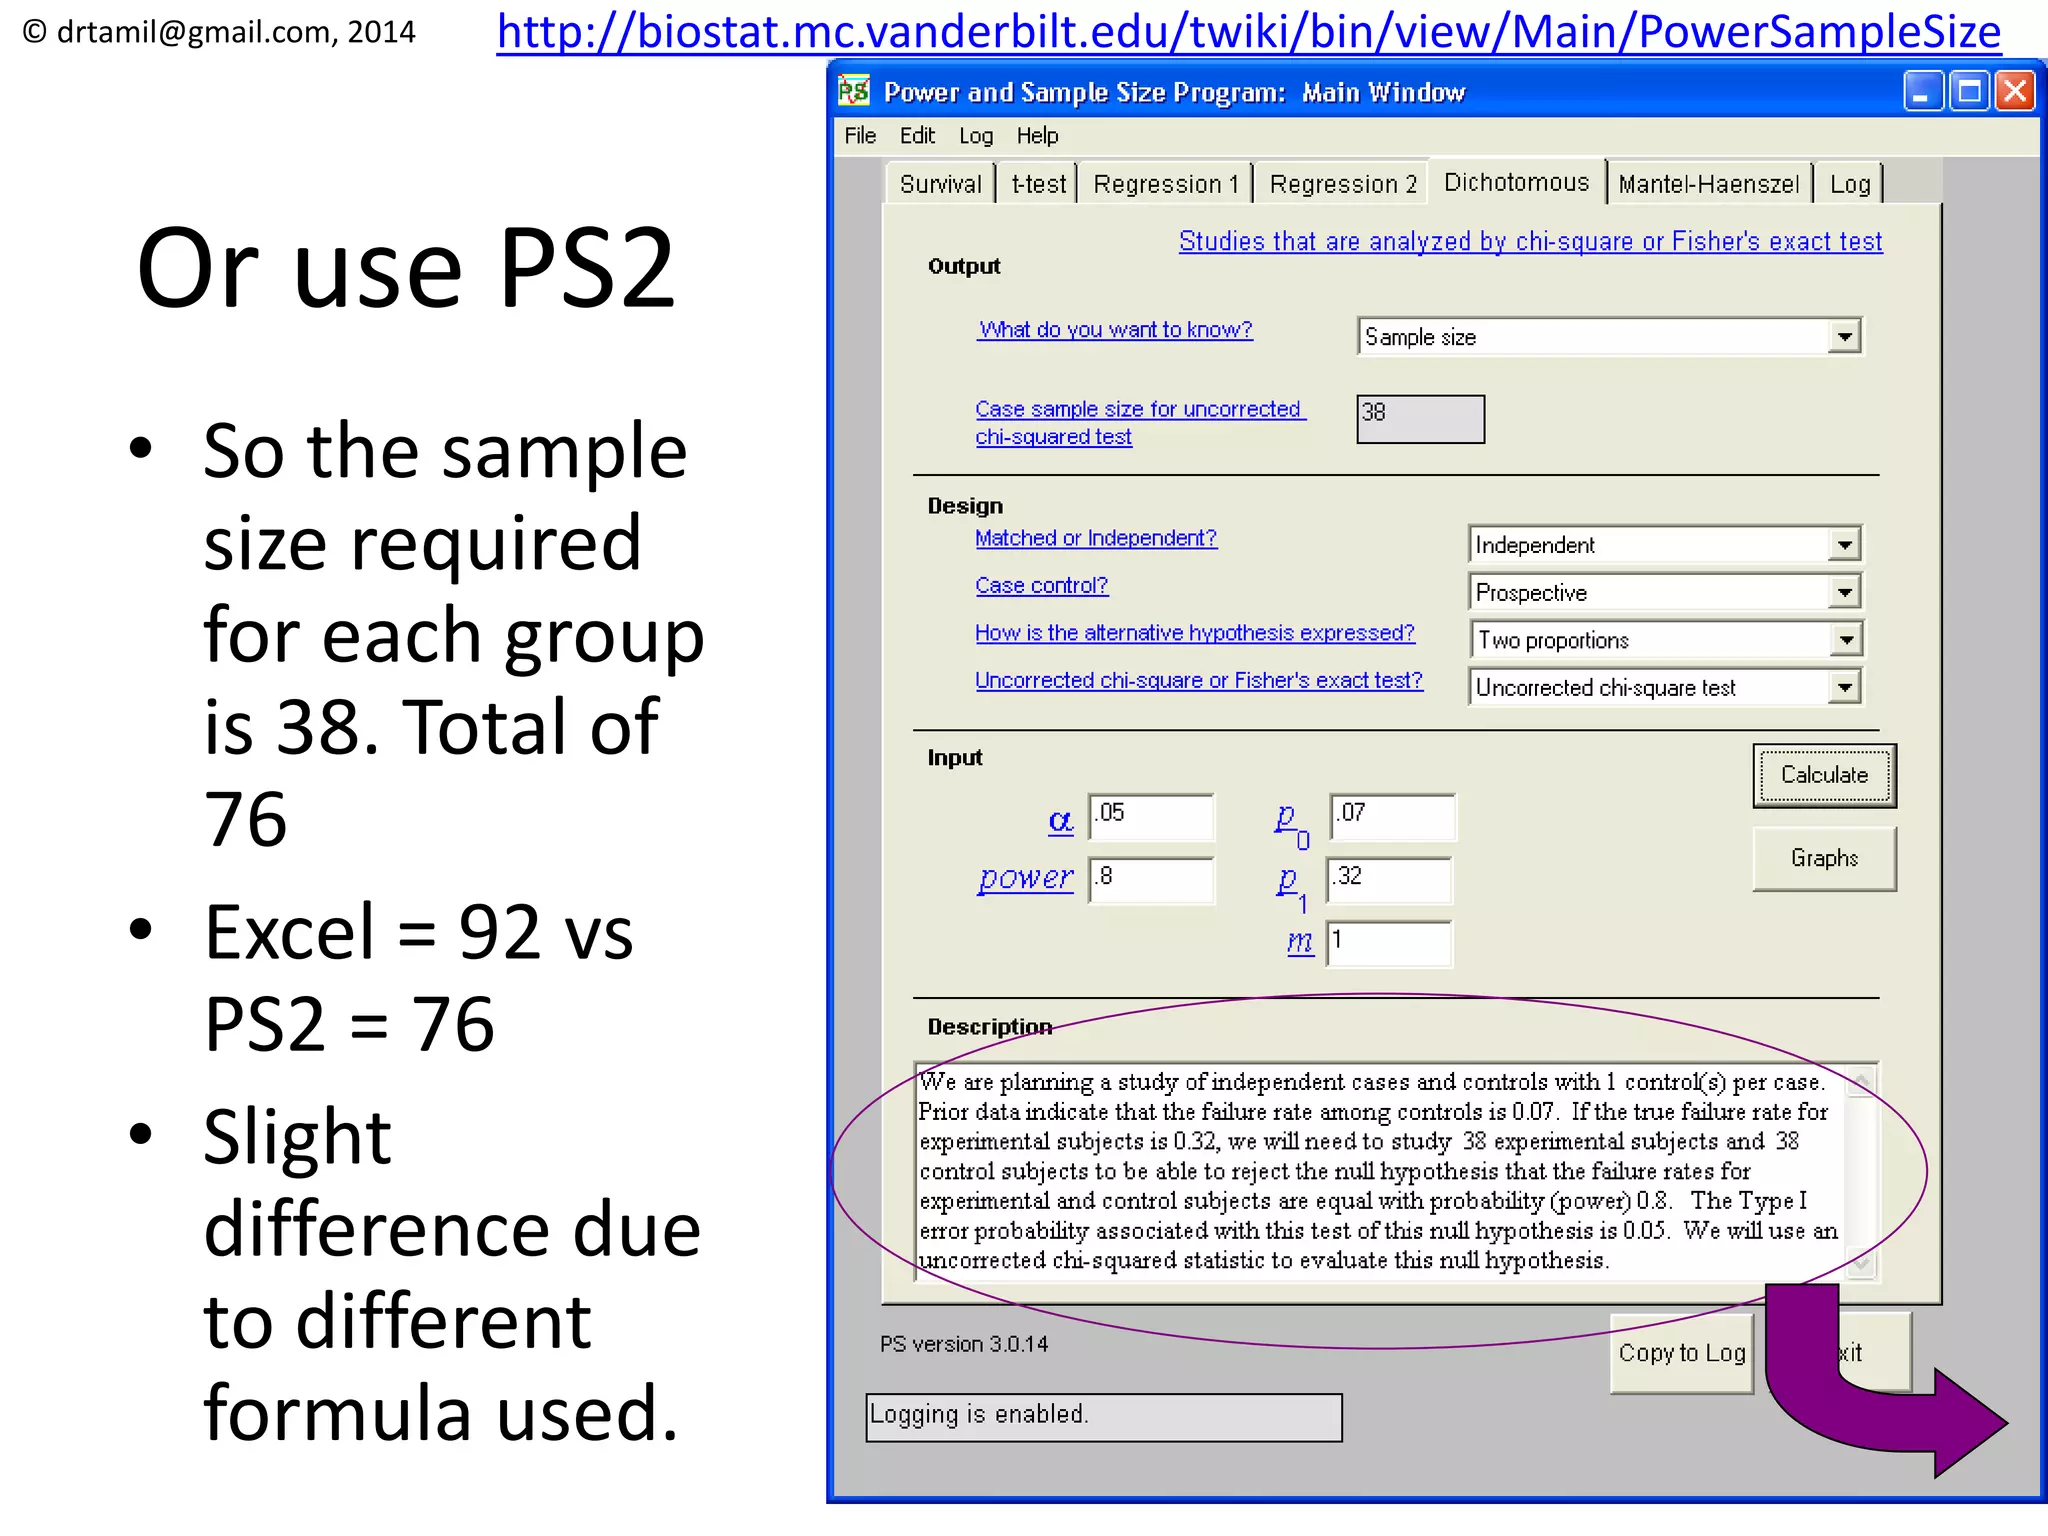Click the p1 input field with .32
This screenshot has width=2048, height=1536.
pyautogui.click(x=1389, y=881)
